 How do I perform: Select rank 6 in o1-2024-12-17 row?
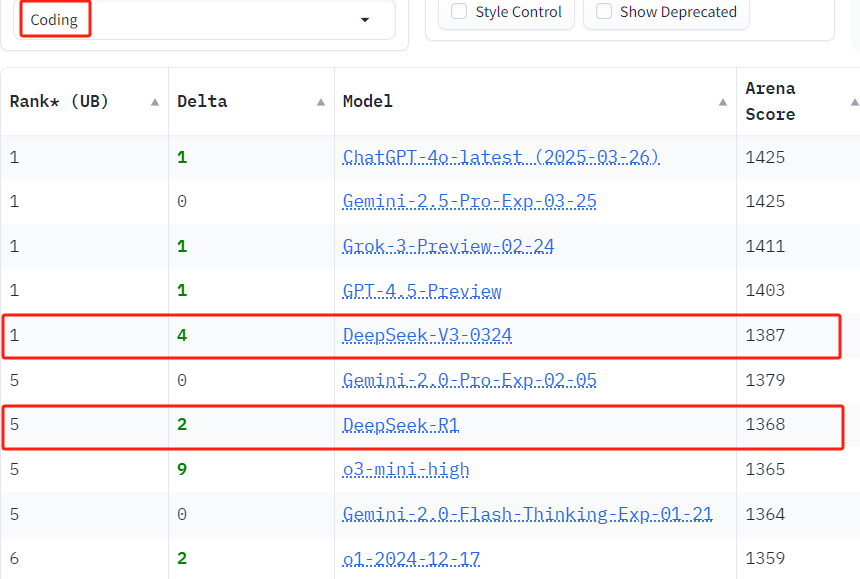[x=14, y=559]
